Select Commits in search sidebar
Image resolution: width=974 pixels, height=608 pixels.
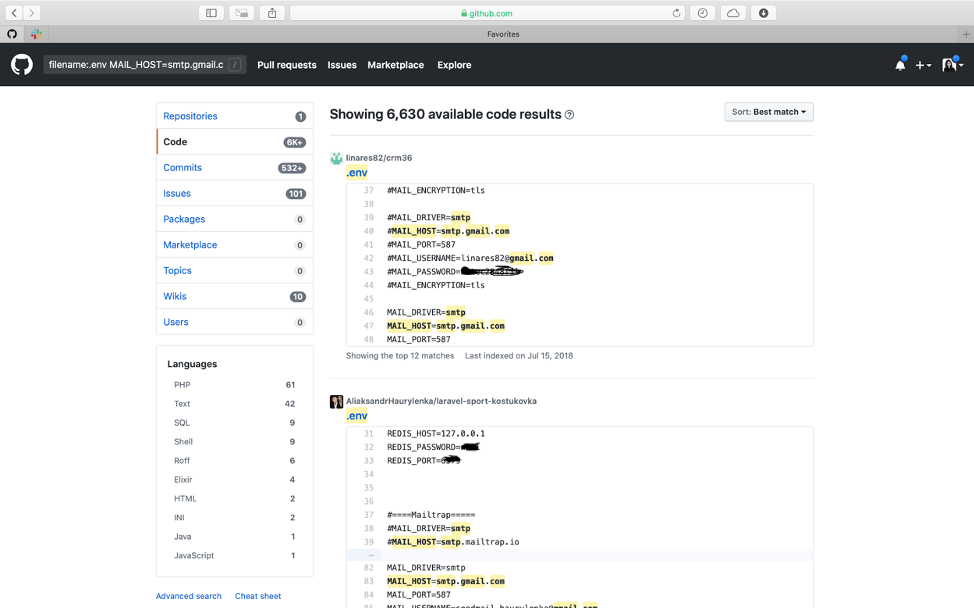point(183,168)
